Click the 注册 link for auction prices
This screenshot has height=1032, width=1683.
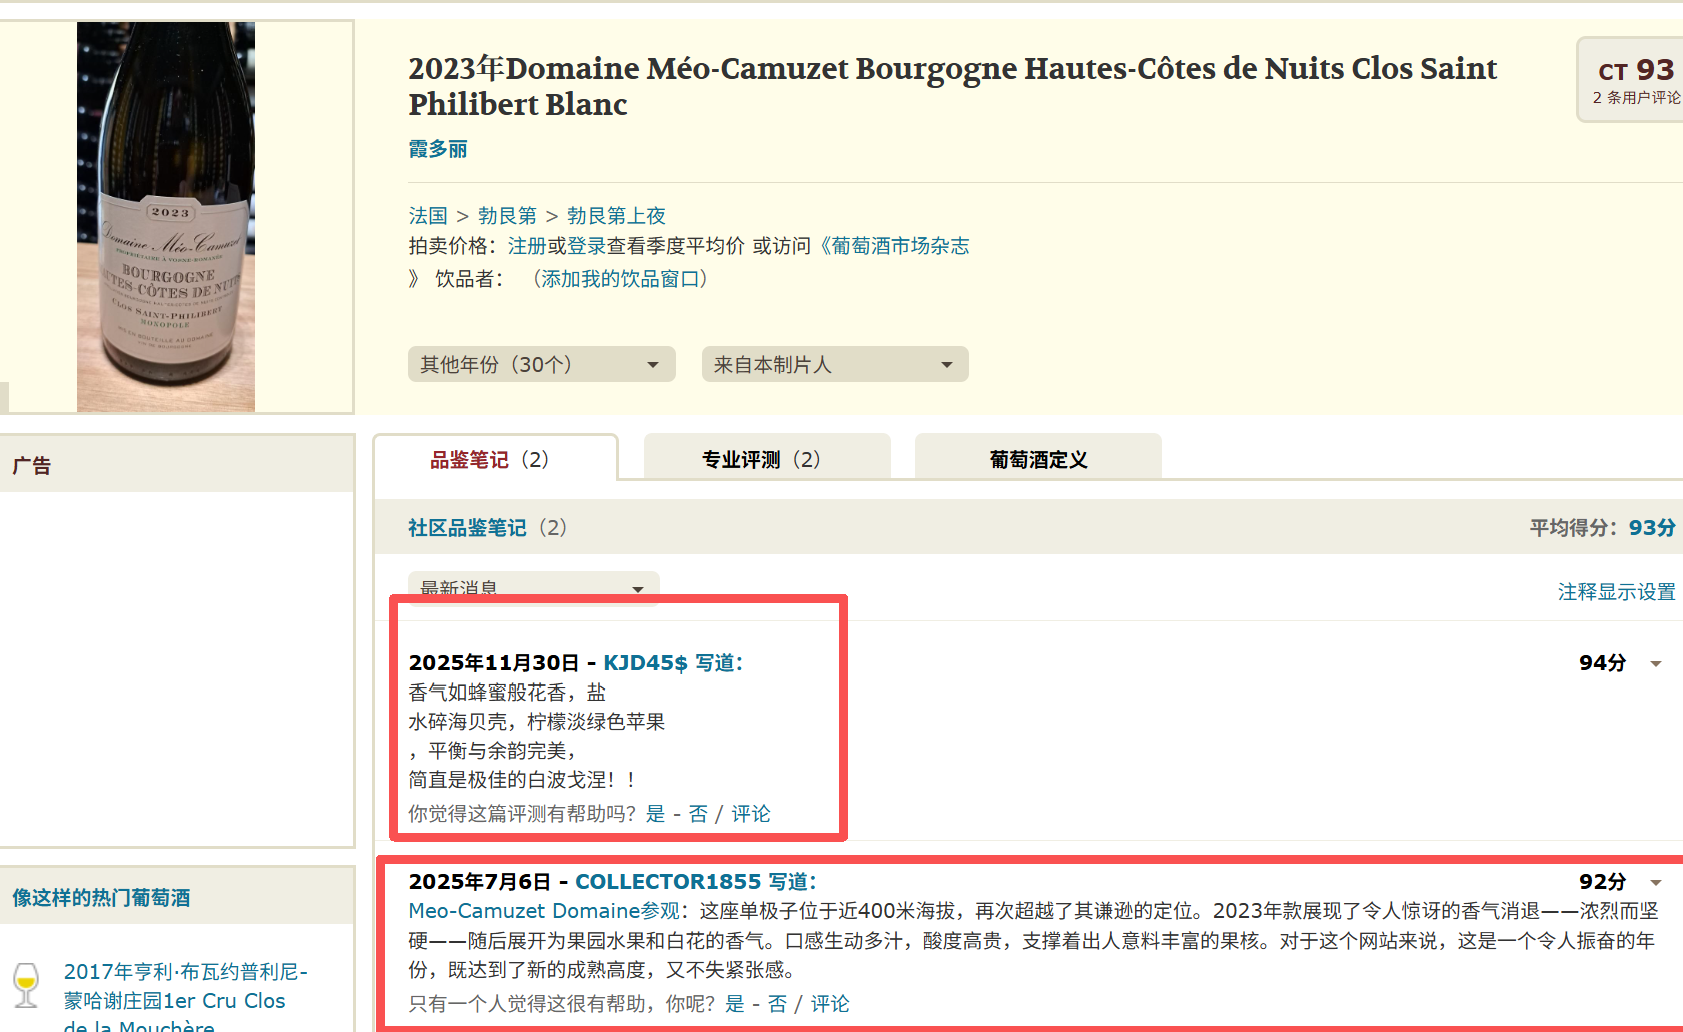pyautogui.click(x=527, y=246)
